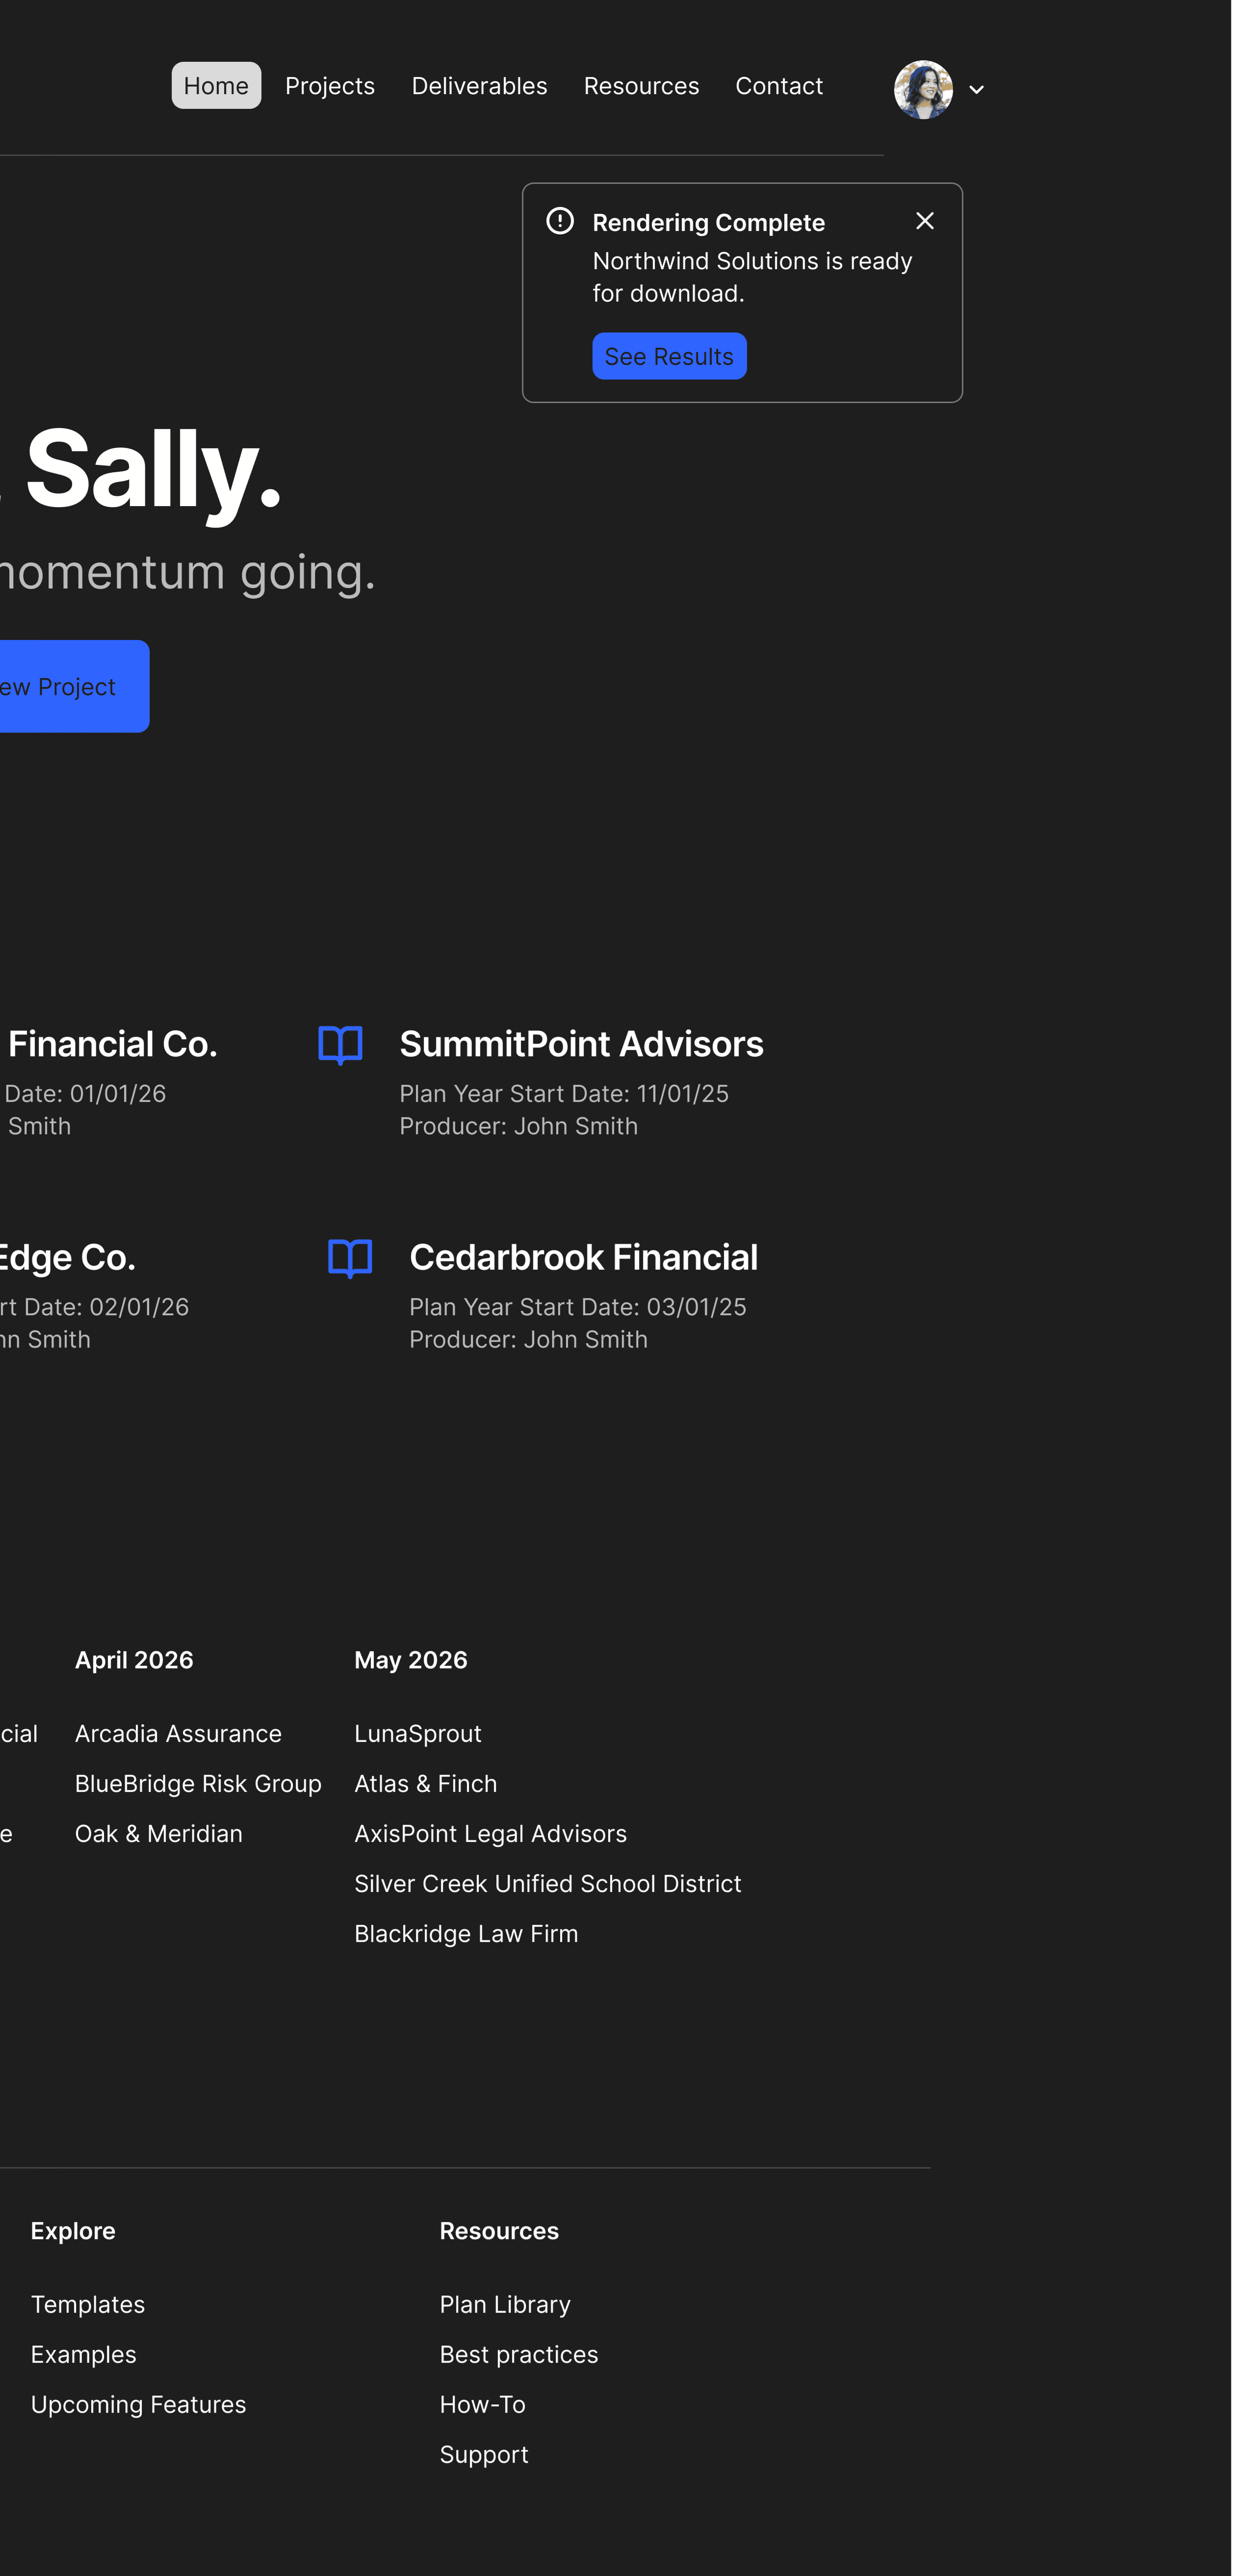Open the Deliverables nav item

pyautogui.click(x=479, y=86)
